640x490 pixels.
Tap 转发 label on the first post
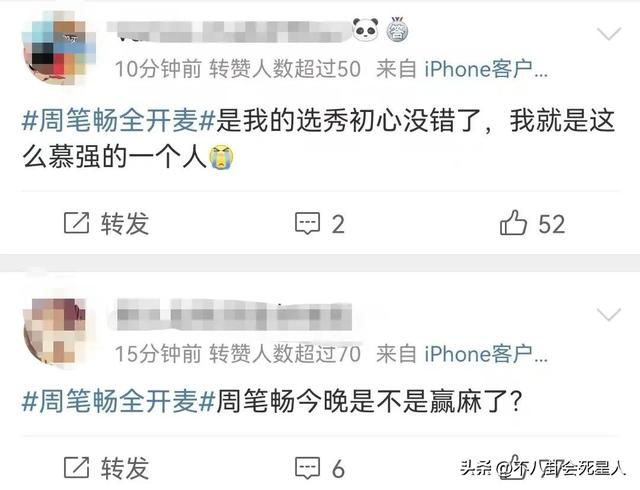125,223
